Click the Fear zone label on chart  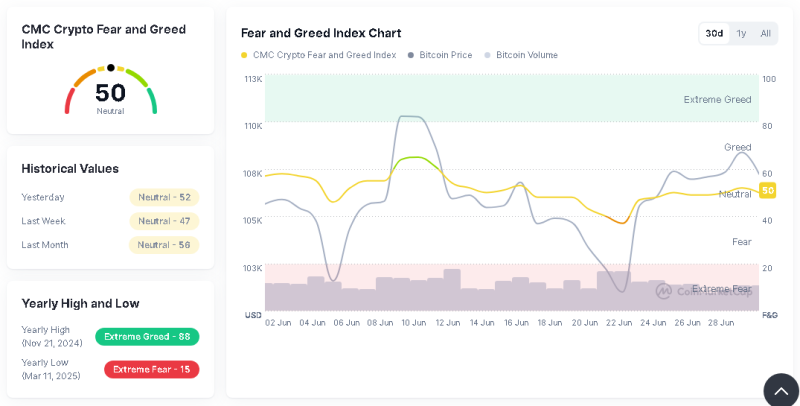(x=742, y=242)
